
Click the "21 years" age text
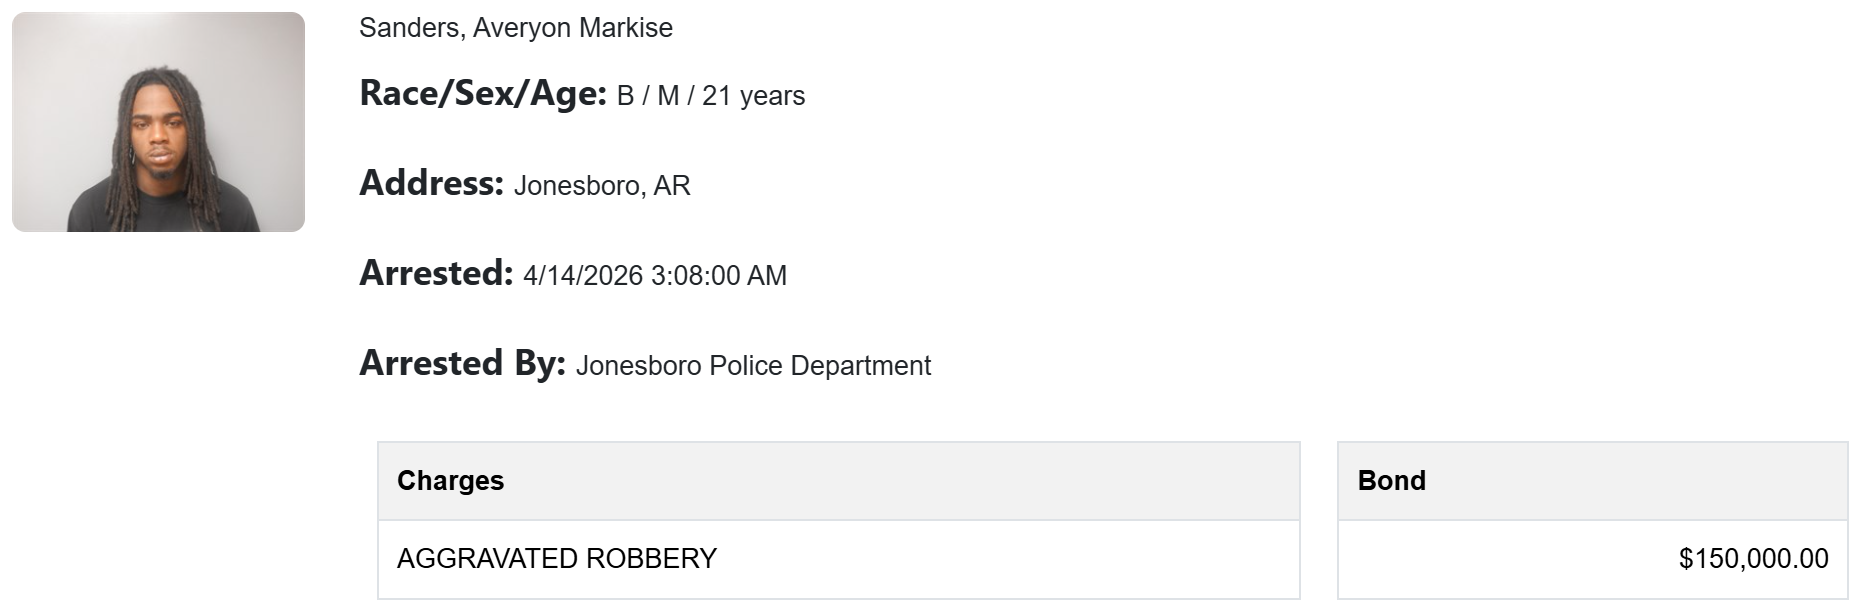(x=753, y=96)
